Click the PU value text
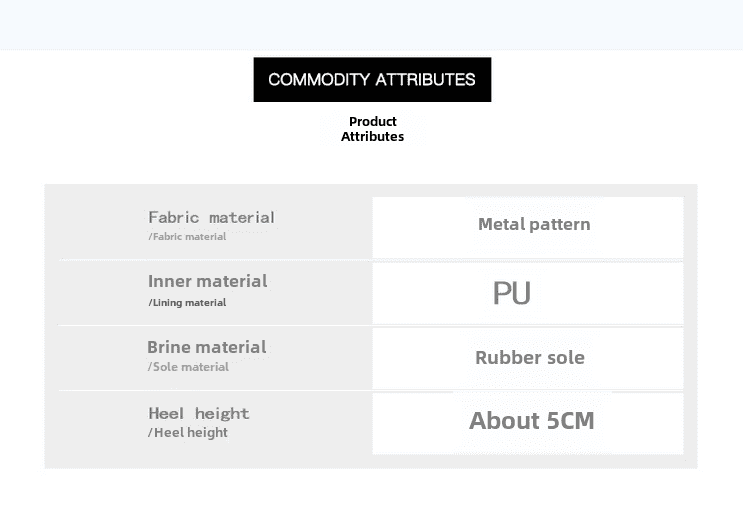The height and width of the screenshot is (510, 743). point(511,293)
